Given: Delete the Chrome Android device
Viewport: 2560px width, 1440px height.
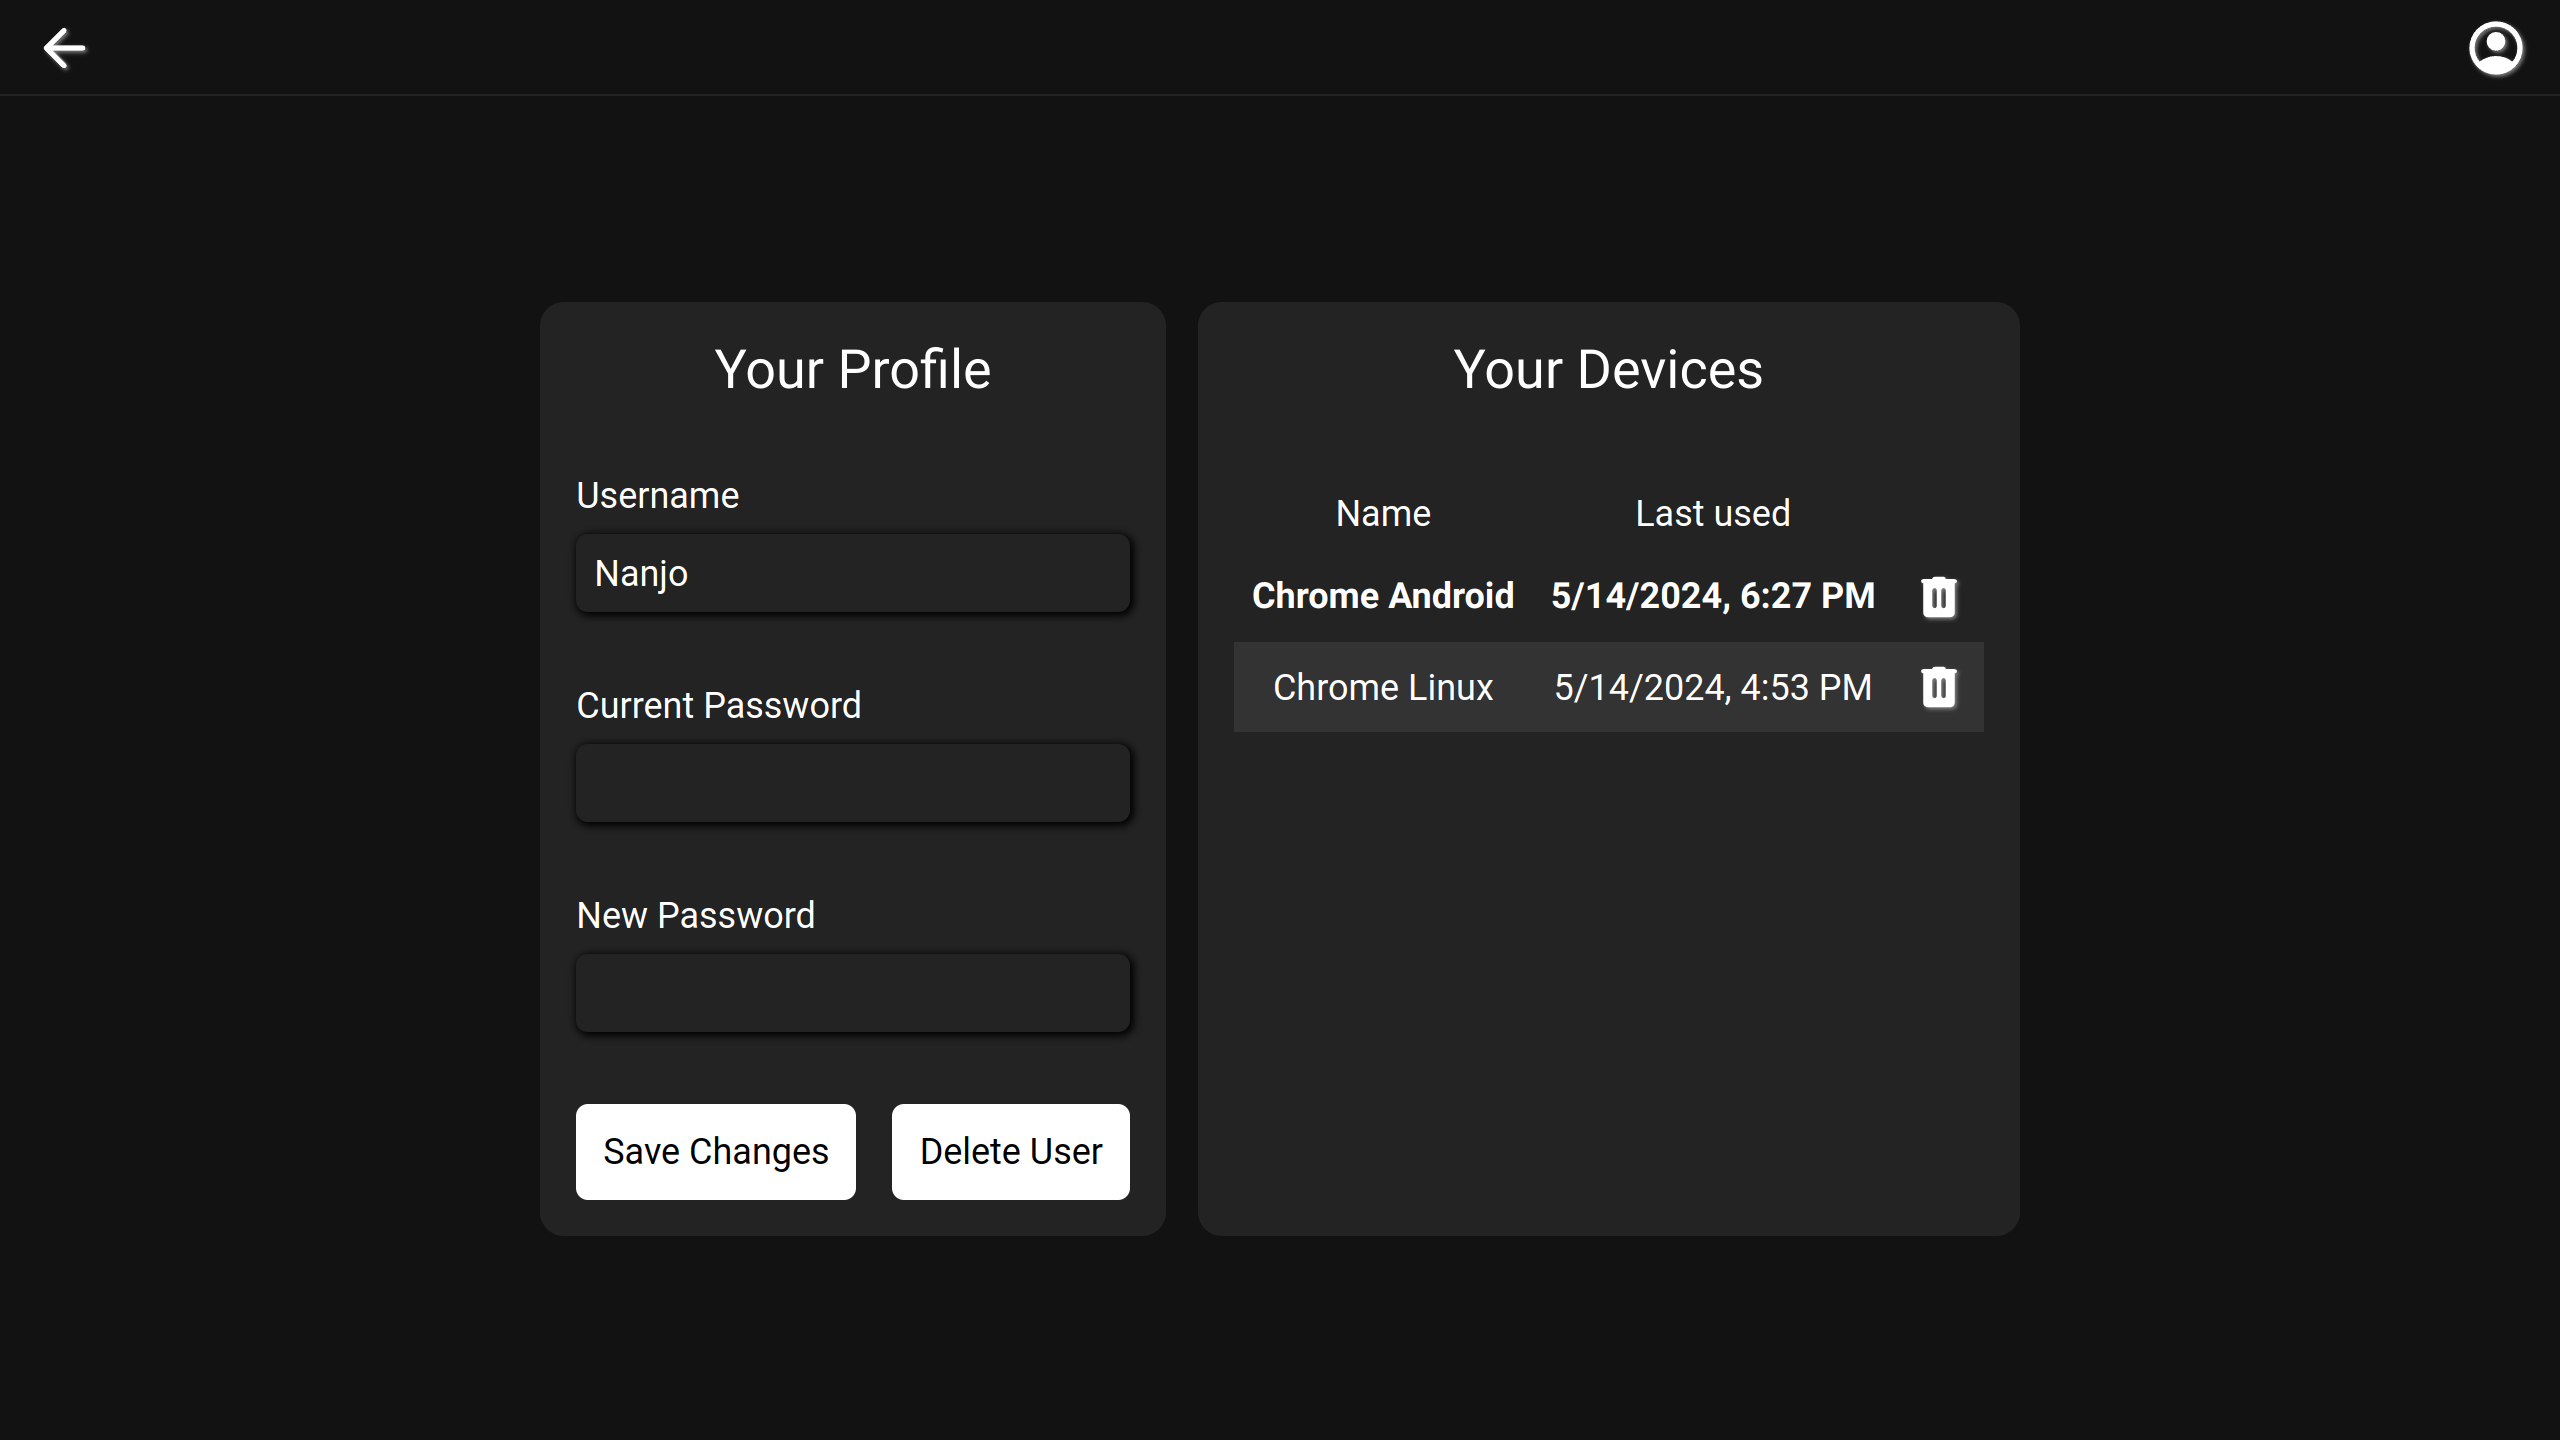Looking at the screenshot, I should tap(1938, 597).
